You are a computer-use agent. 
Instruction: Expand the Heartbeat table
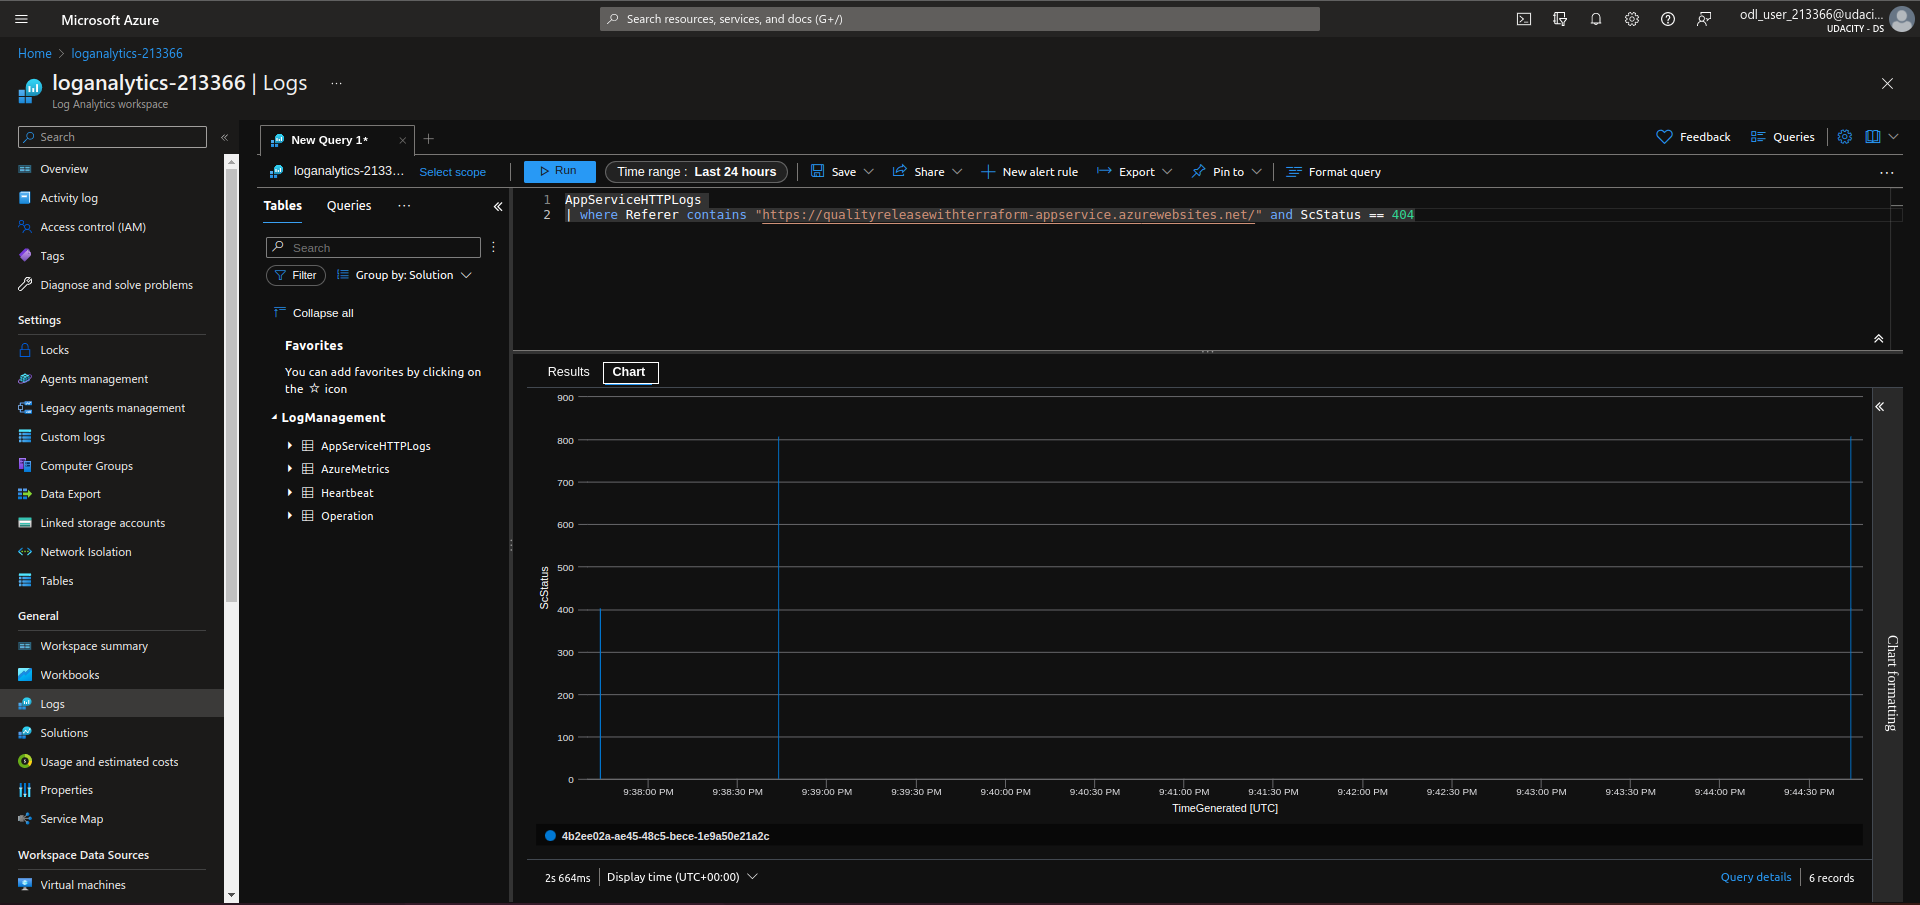pos(290,493)
